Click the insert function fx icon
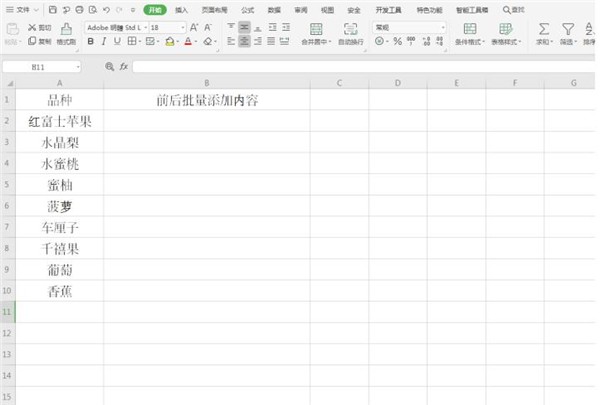Image resolution: width=600 pixels, height=405 pixels. click(x=123, y=67)
